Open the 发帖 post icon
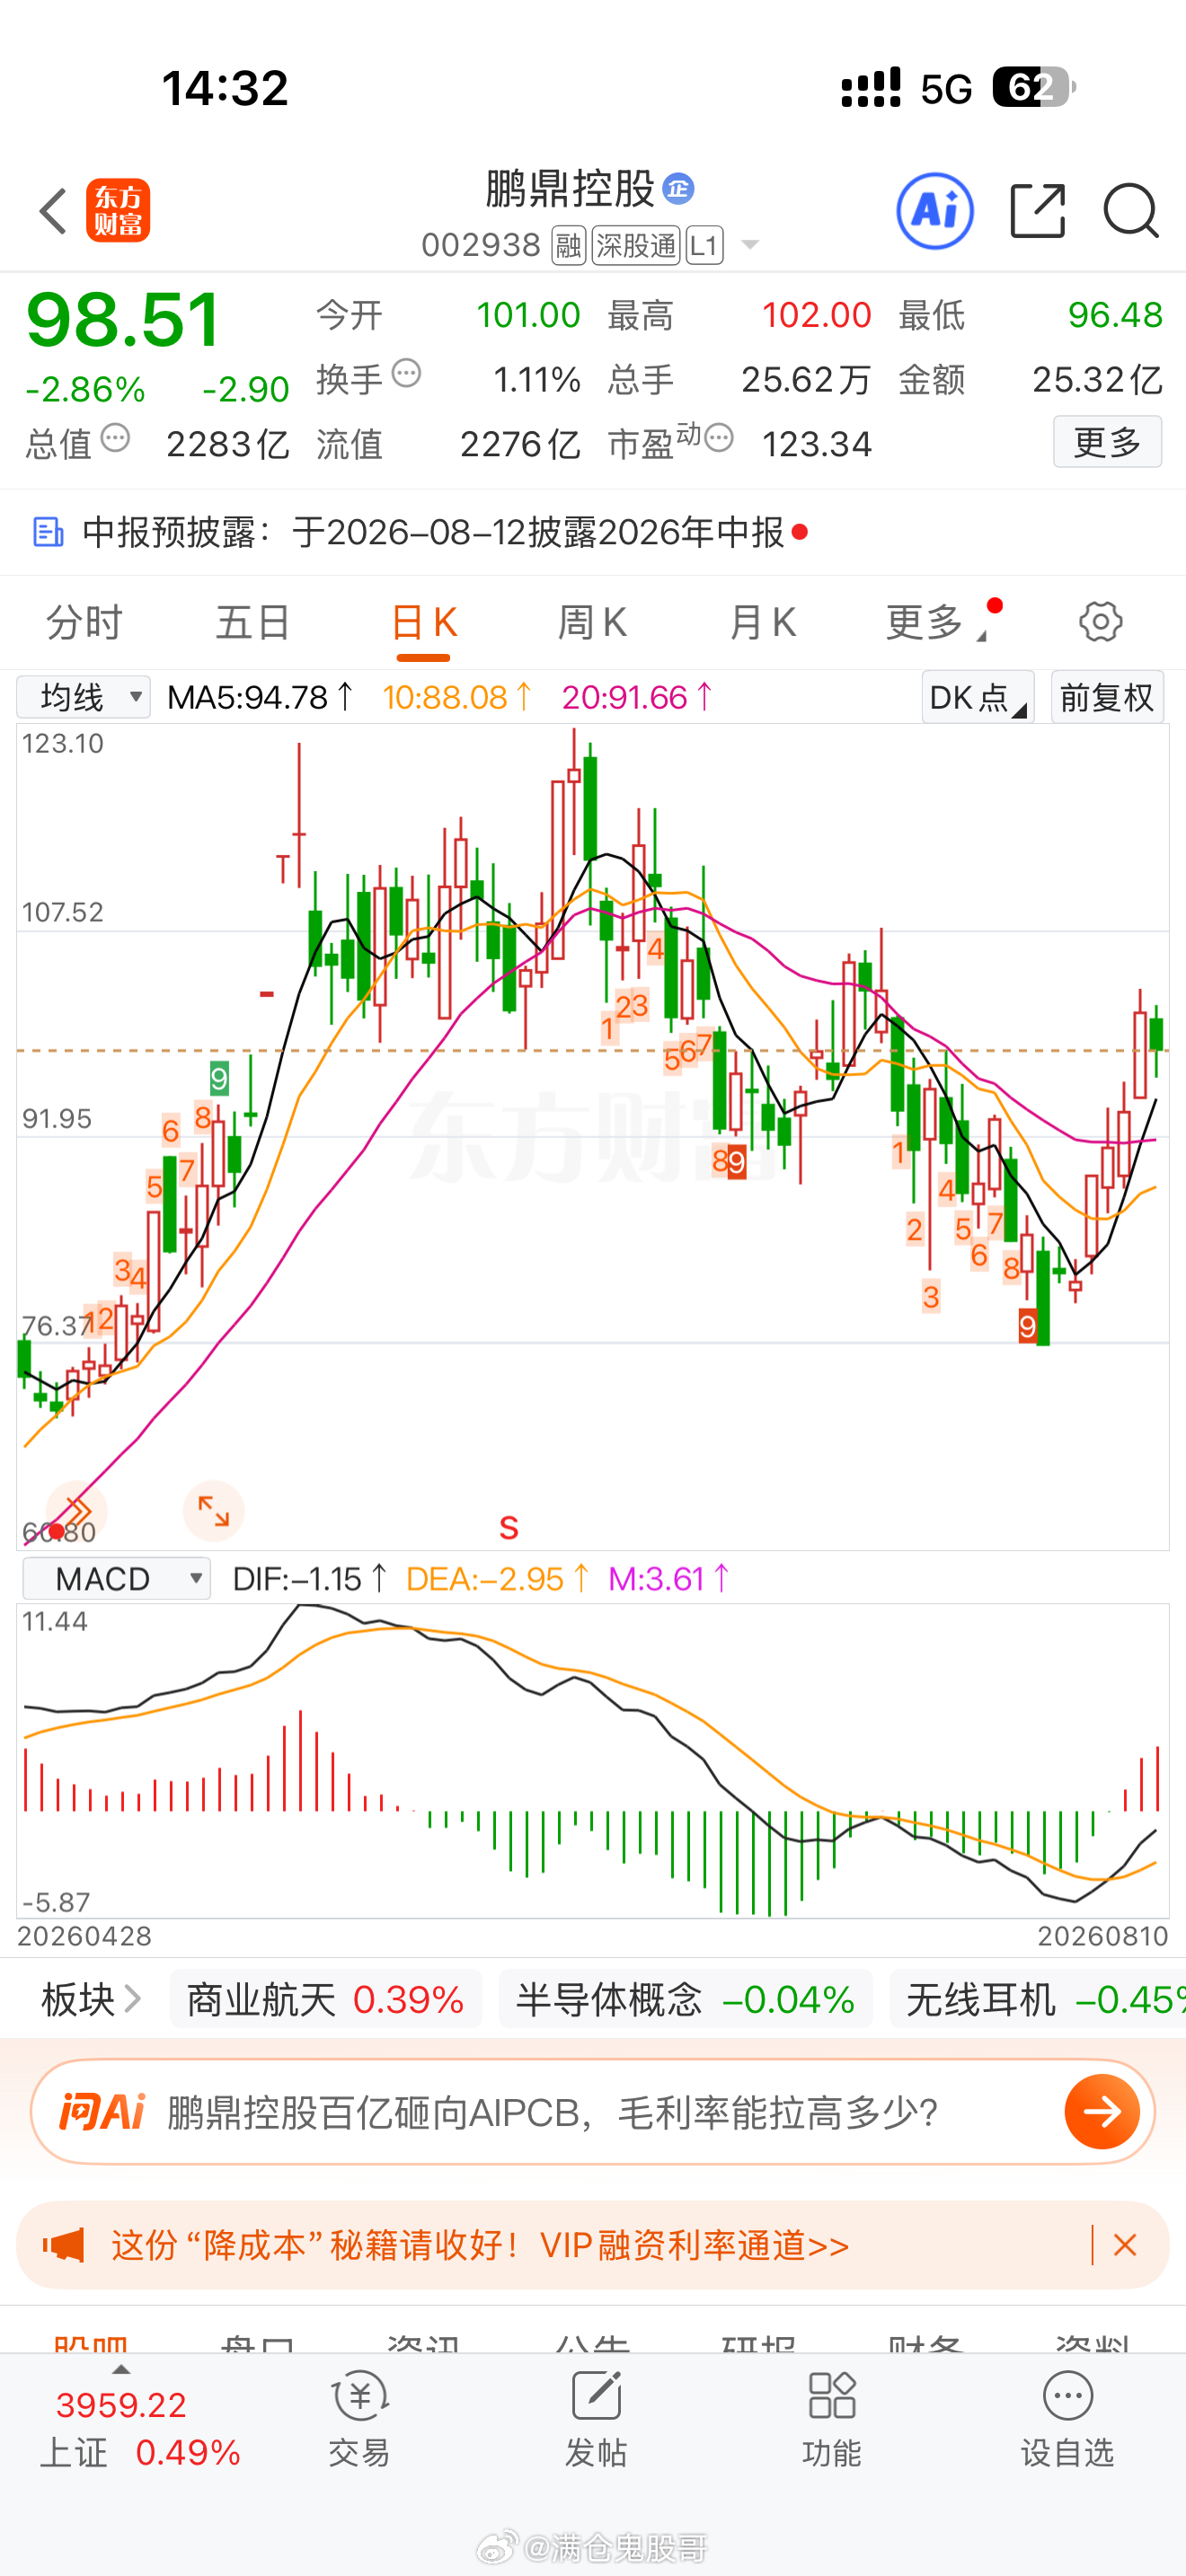 point(596,2419)
